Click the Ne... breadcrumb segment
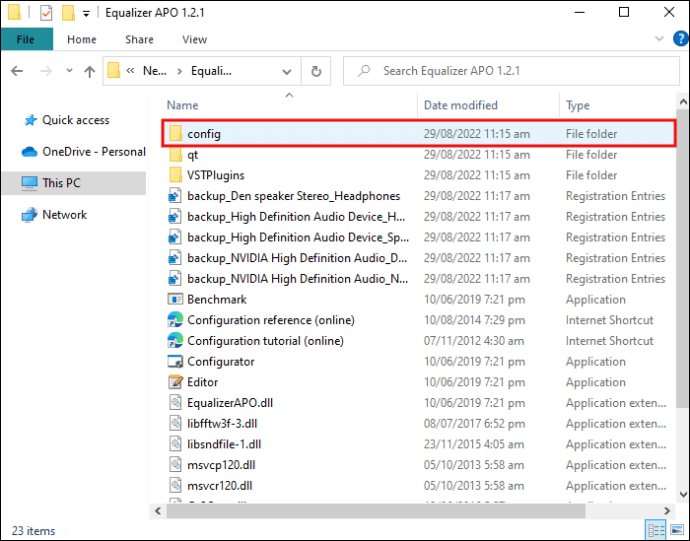The image size is (690, 541). click(x=154, y=71)
